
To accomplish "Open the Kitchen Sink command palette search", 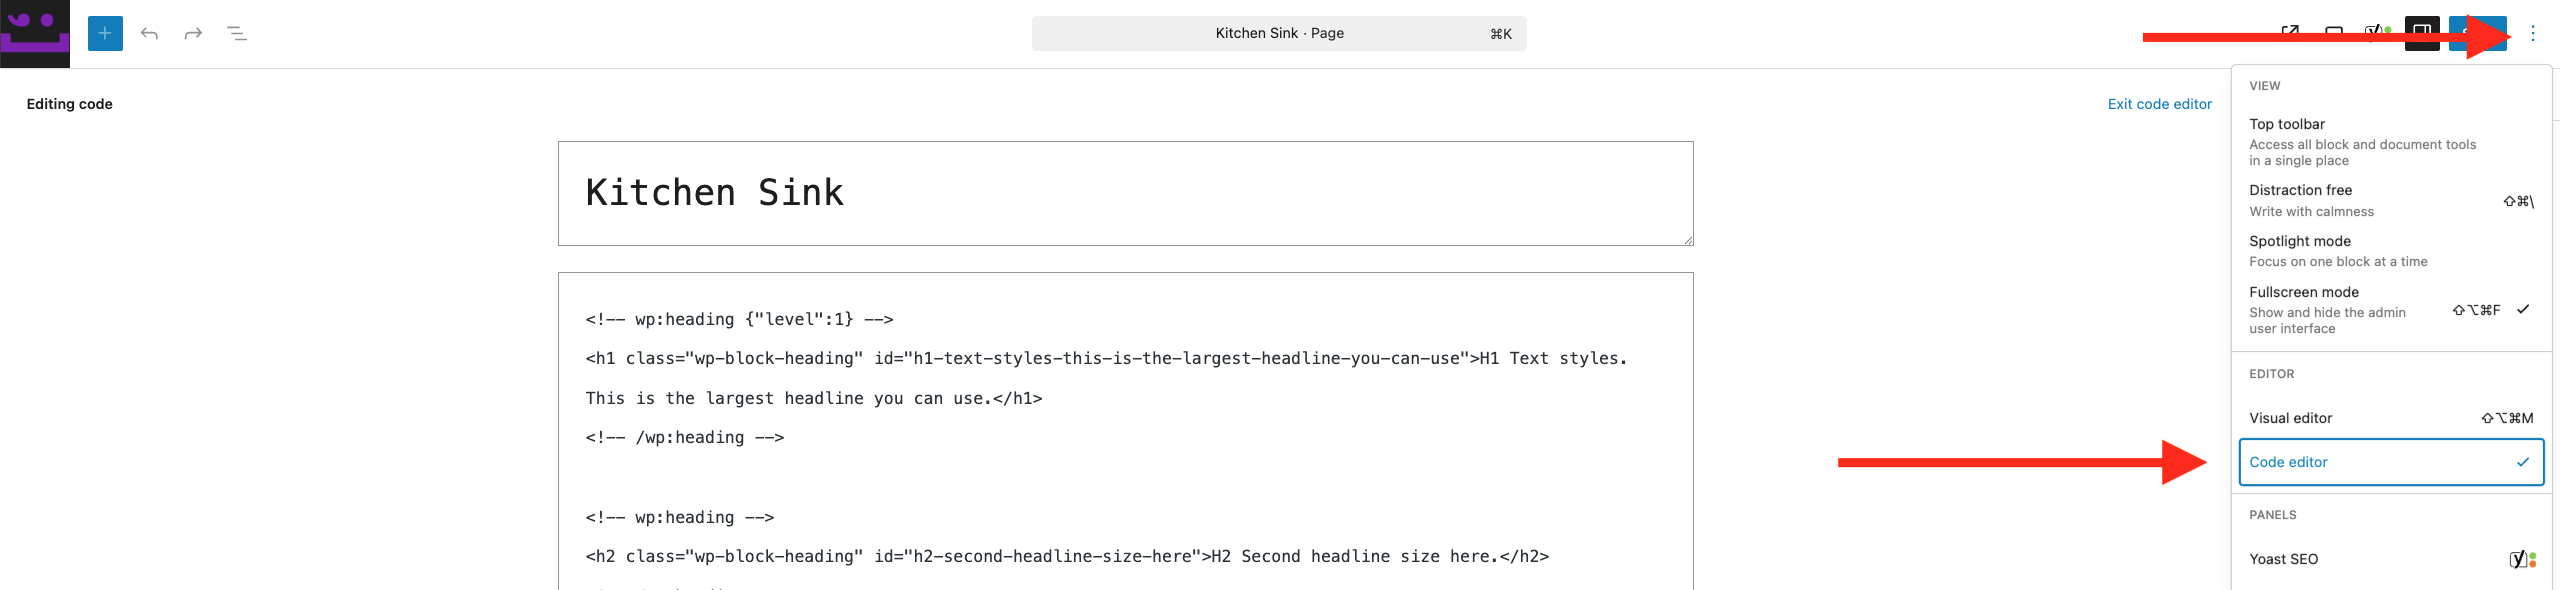I will (1278, 33).
